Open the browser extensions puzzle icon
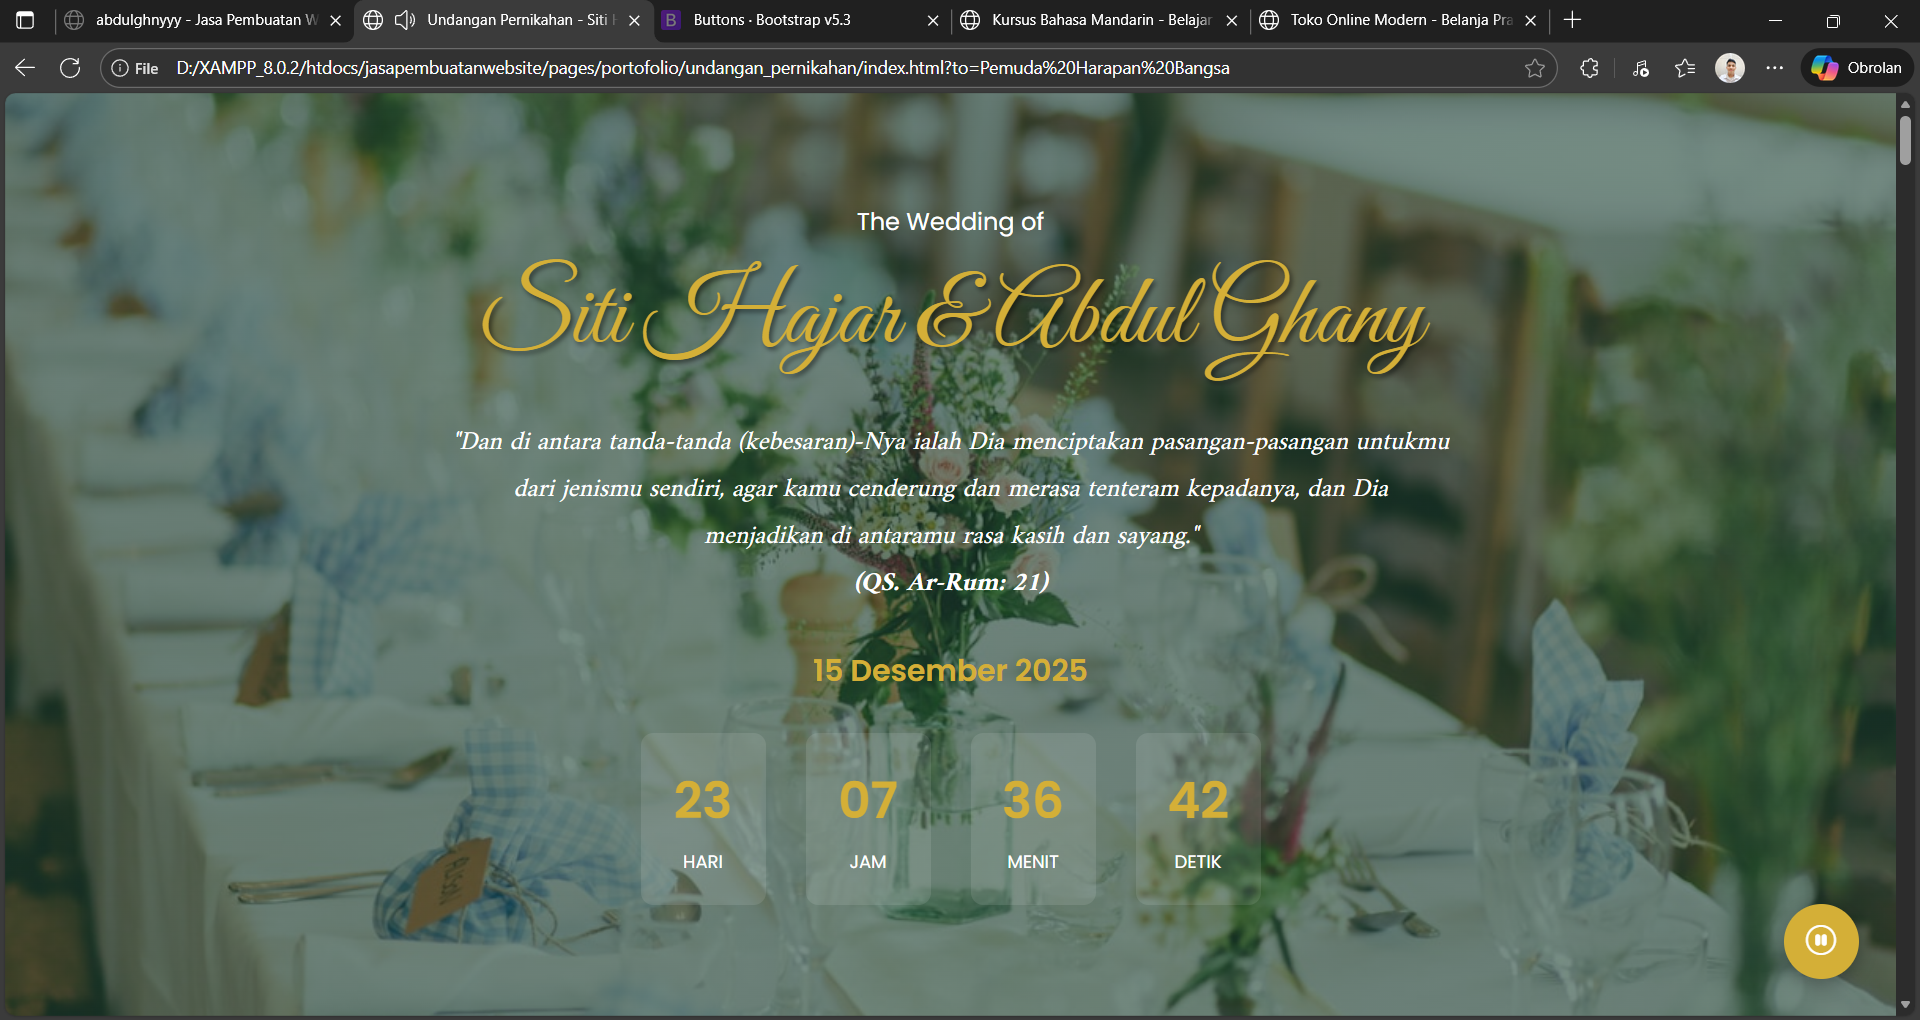The height and width of the screenshot is (1020, 1920). pos(1589,68)
